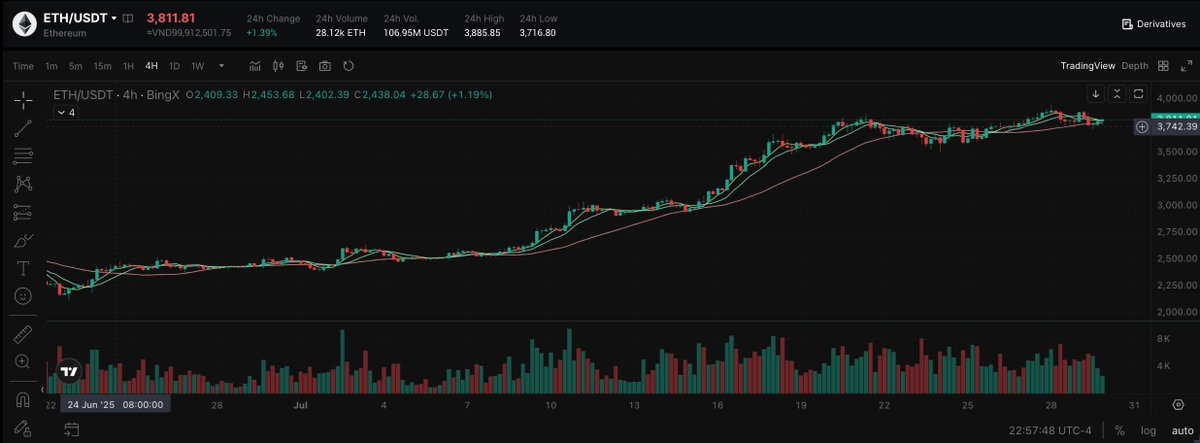Open the TradingView logo link
Viewport: 1200px width, 443px height.
click(68, 371)
